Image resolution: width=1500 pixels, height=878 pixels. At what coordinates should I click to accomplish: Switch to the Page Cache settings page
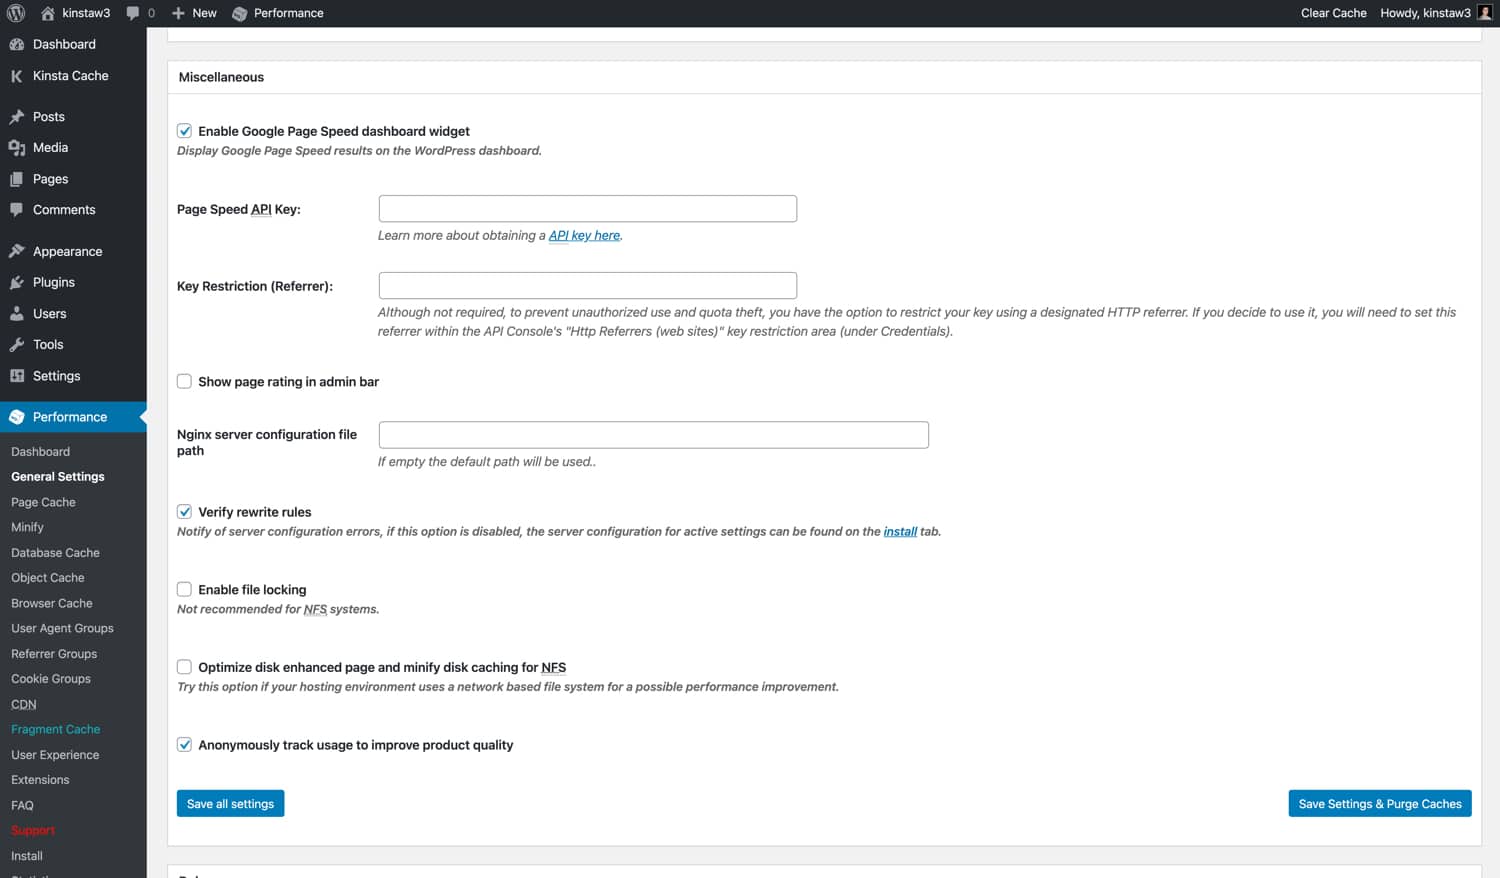point(43,502)
